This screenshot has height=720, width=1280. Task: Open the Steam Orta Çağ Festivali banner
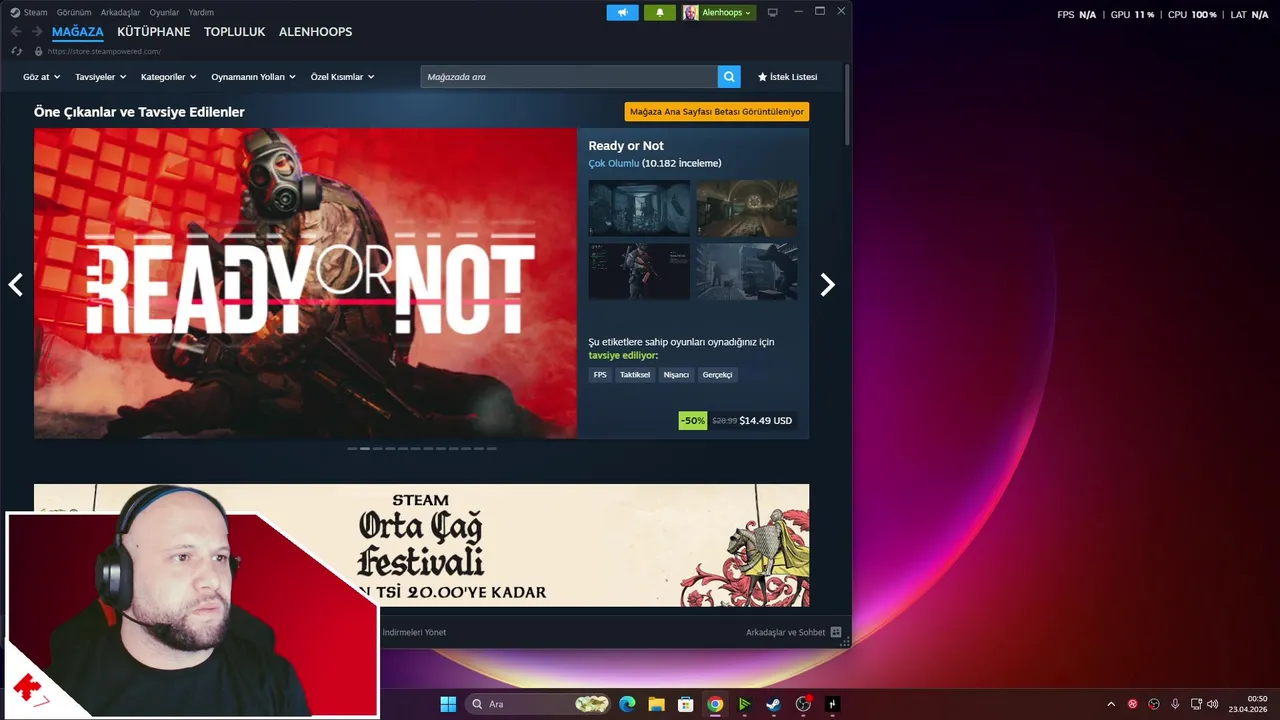click(x=421, y=545)
